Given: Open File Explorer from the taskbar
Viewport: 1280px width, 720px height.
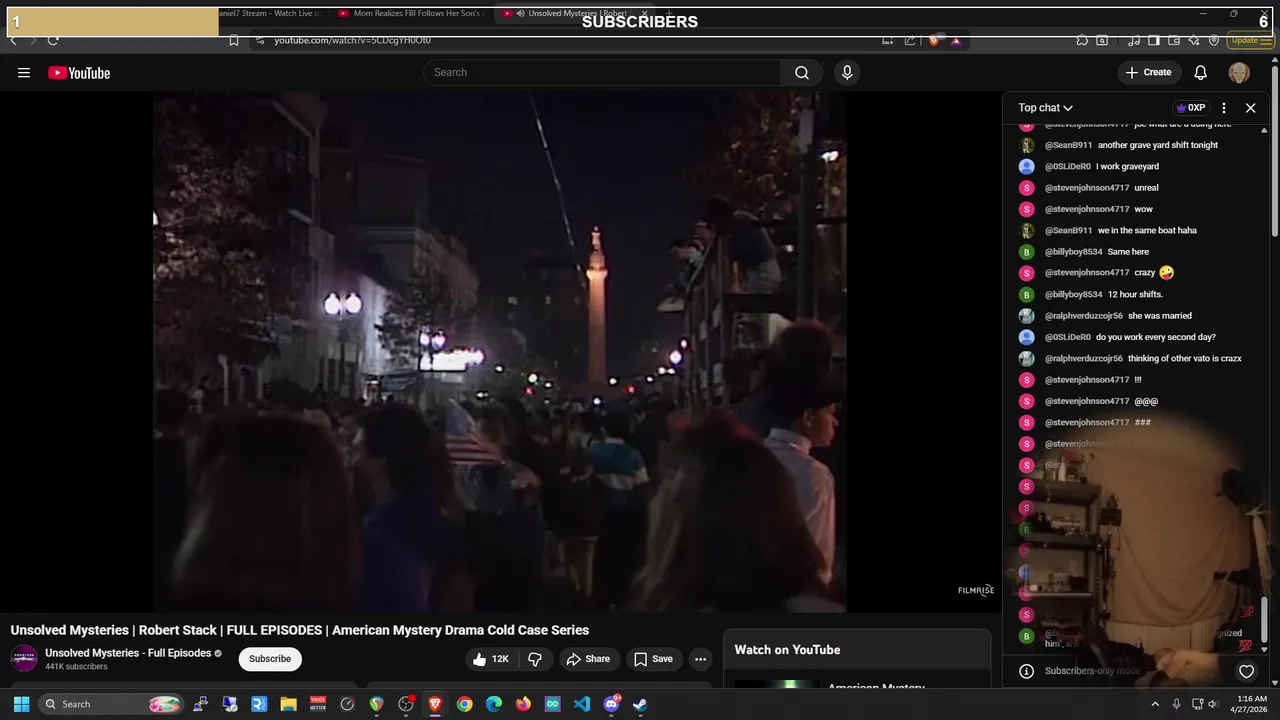Looking at the screenshot, I should point(288,704).
